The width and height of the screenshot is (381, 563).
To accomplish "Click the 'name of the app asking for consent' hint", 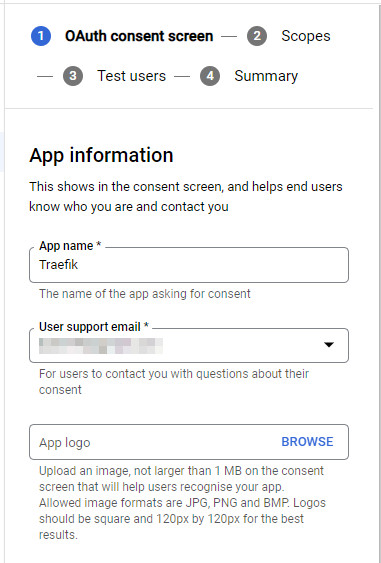I will (x=145, y=294).
